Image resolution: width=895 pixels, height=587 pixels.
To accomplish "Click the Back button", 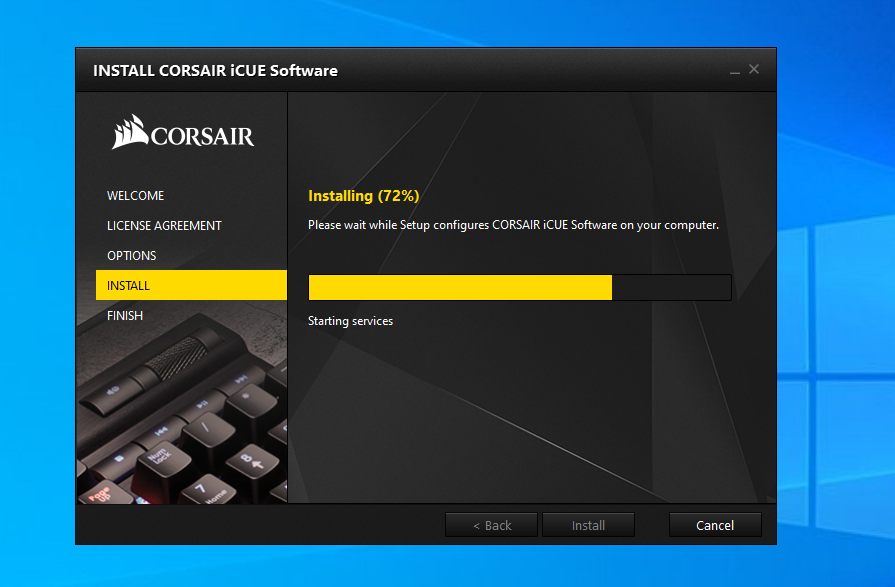I will [x=491, y=525].
